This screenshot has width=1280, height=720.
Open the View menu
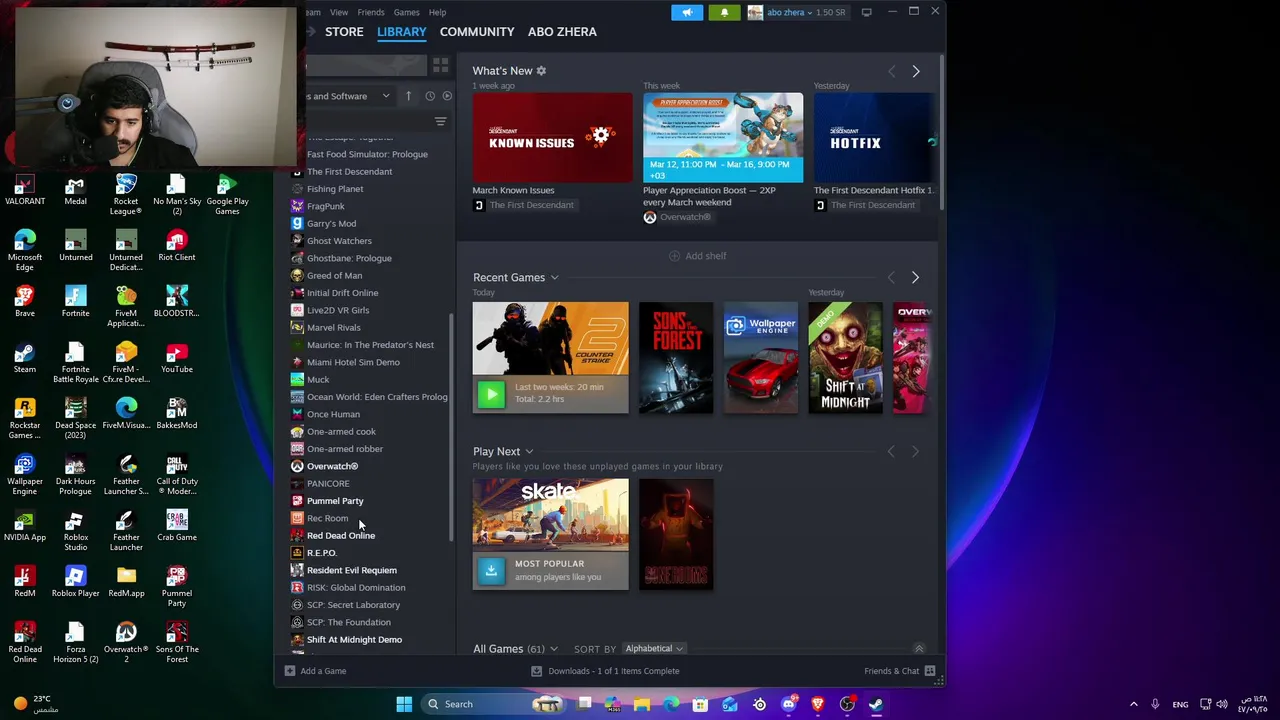tap(339, 12)
